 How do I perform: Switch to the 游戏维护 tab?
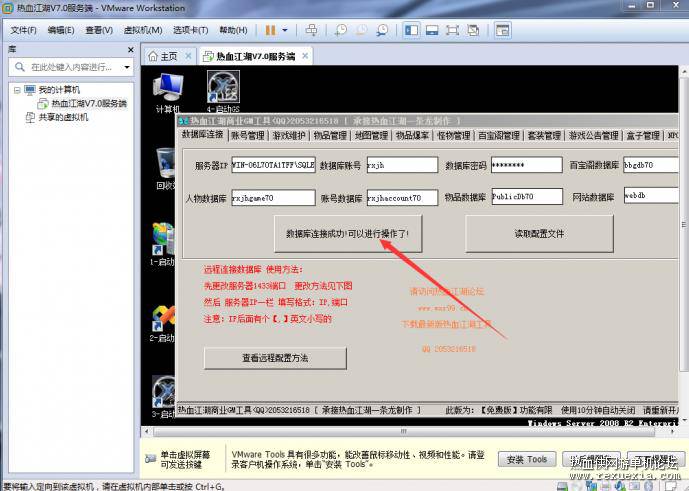(289, 135)
